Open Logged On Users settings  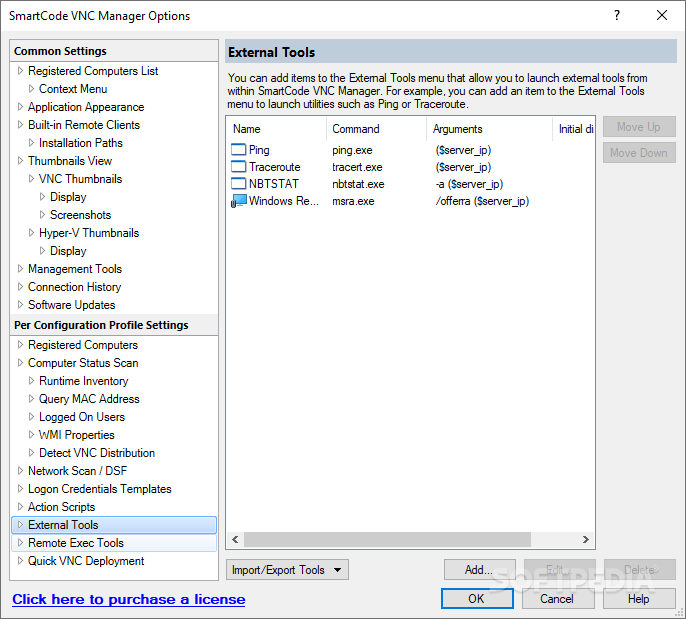82,417
